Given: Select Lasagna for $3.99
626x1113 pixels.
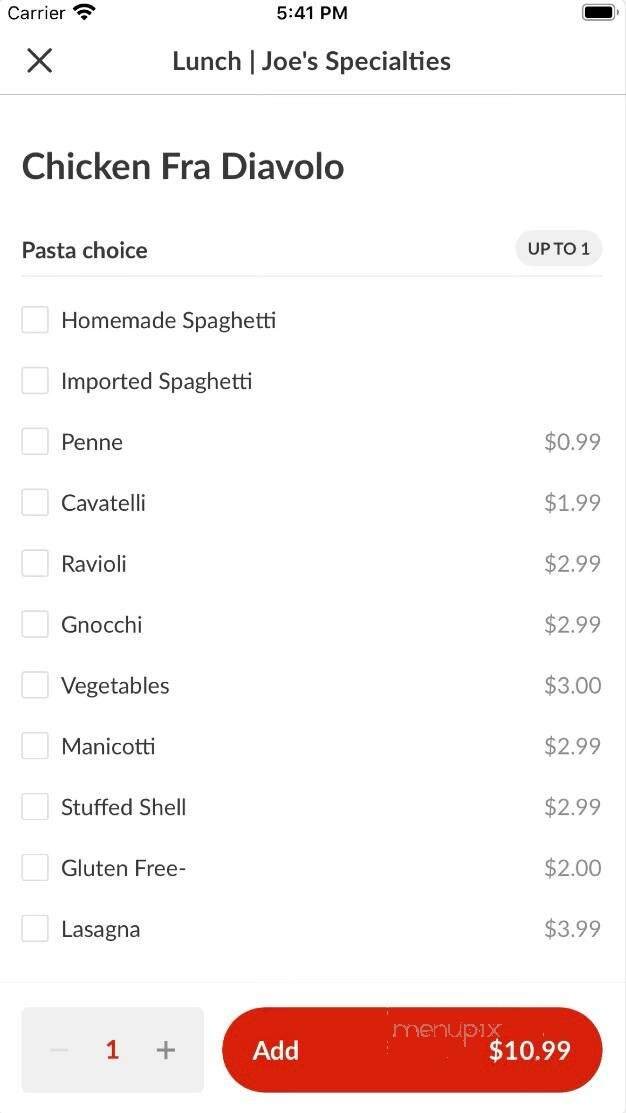Looking at the screenshot, I should pyautogui.click(x=35, y=928).
